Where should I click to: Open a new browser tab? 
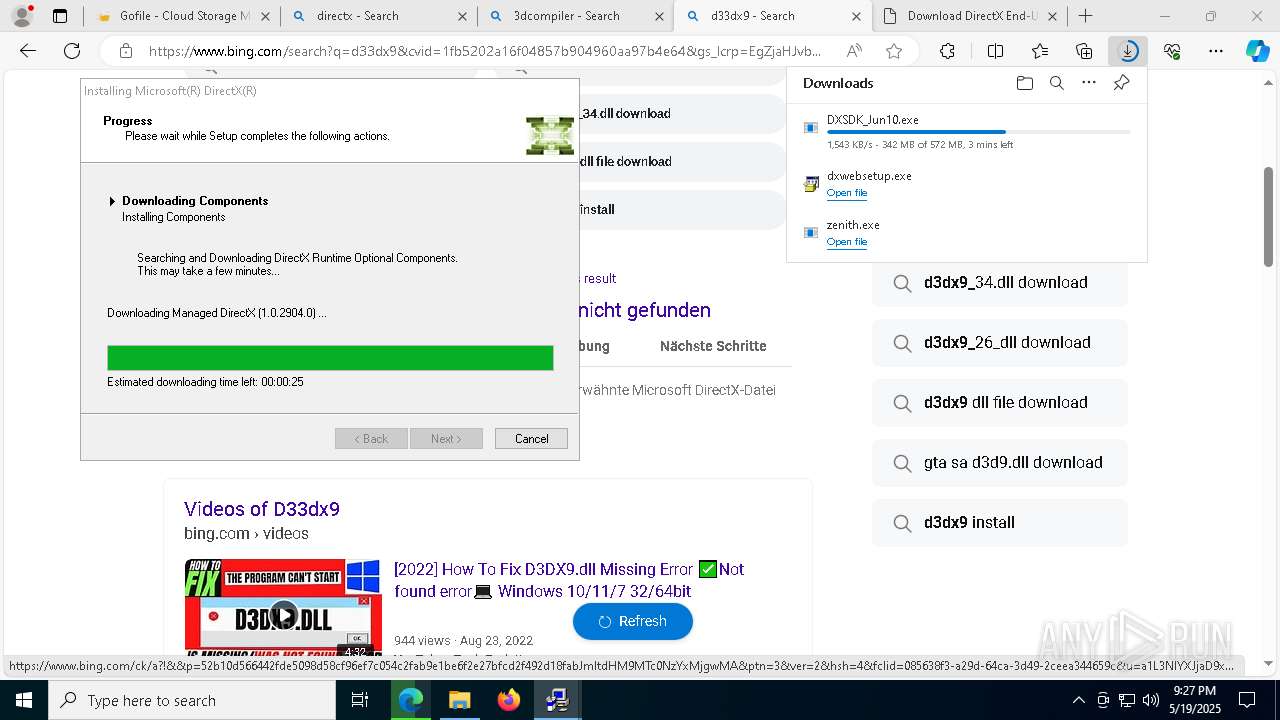tap(1086, 16)
